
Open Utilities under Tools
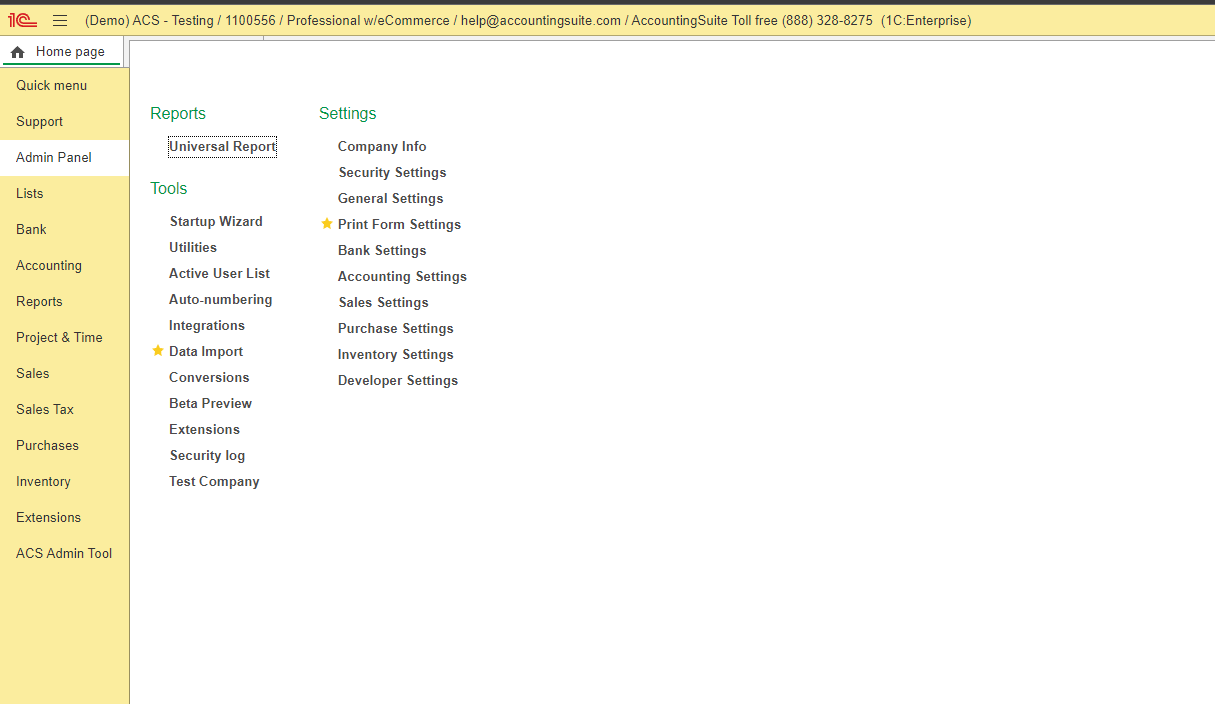193,248
